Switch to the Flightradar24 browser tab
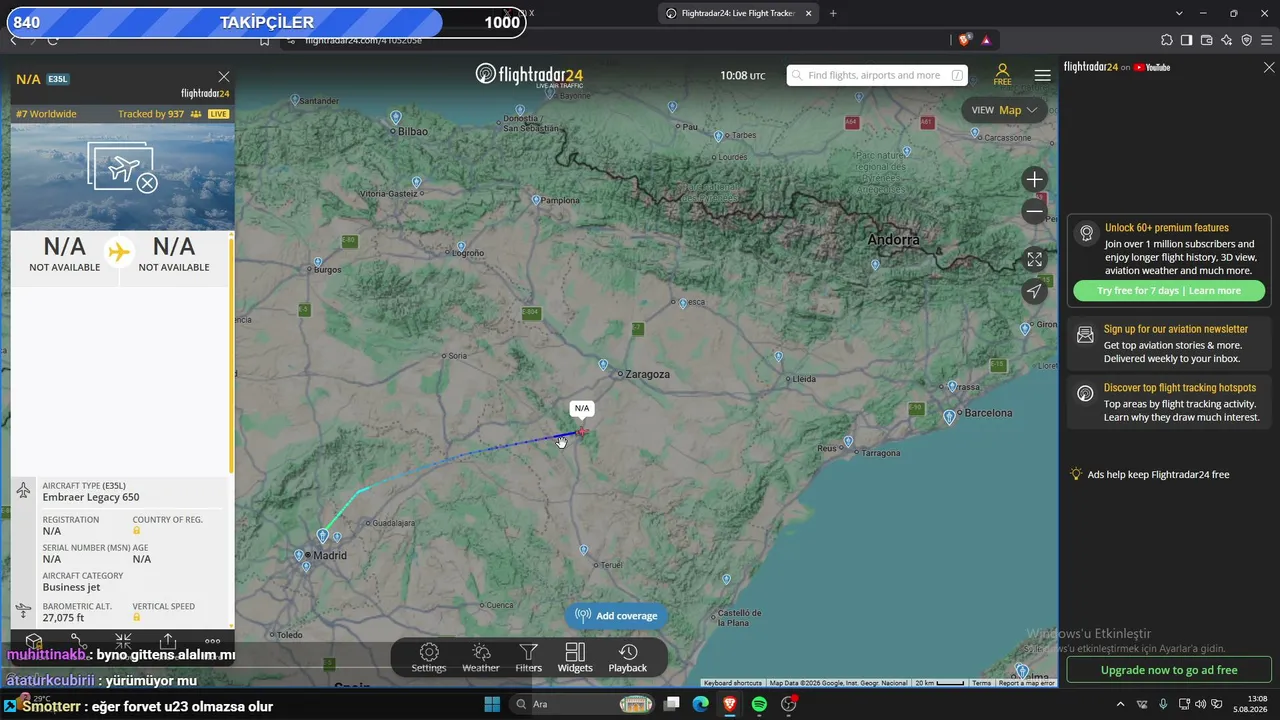This screenshot has width=1280, height=720. click(736, 13)
